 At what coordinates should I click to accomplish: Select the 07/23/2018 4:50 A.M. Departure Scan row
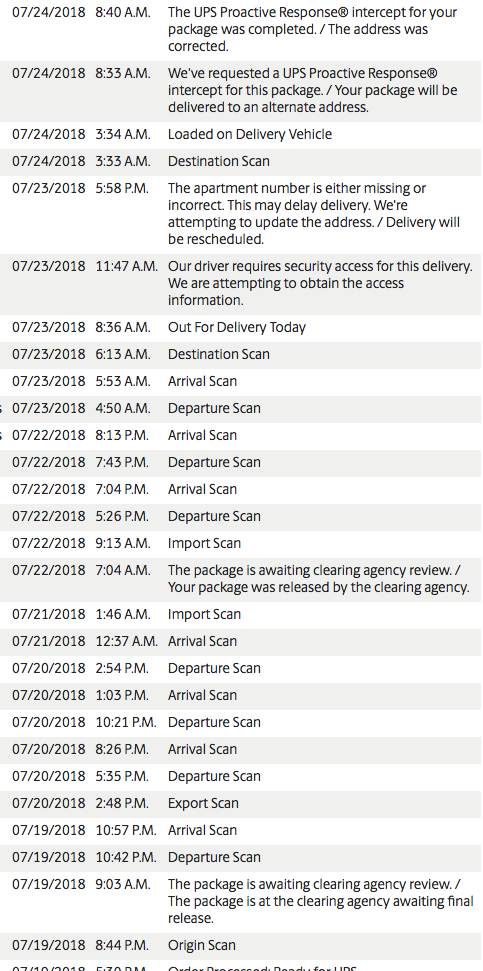click(x=242, y=409)
